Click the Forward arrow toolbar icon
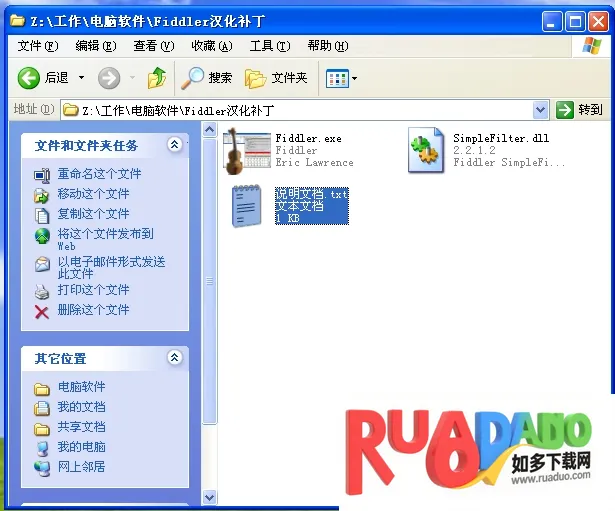Viewport: 615px width, 511px height. (x=109, y=78)
